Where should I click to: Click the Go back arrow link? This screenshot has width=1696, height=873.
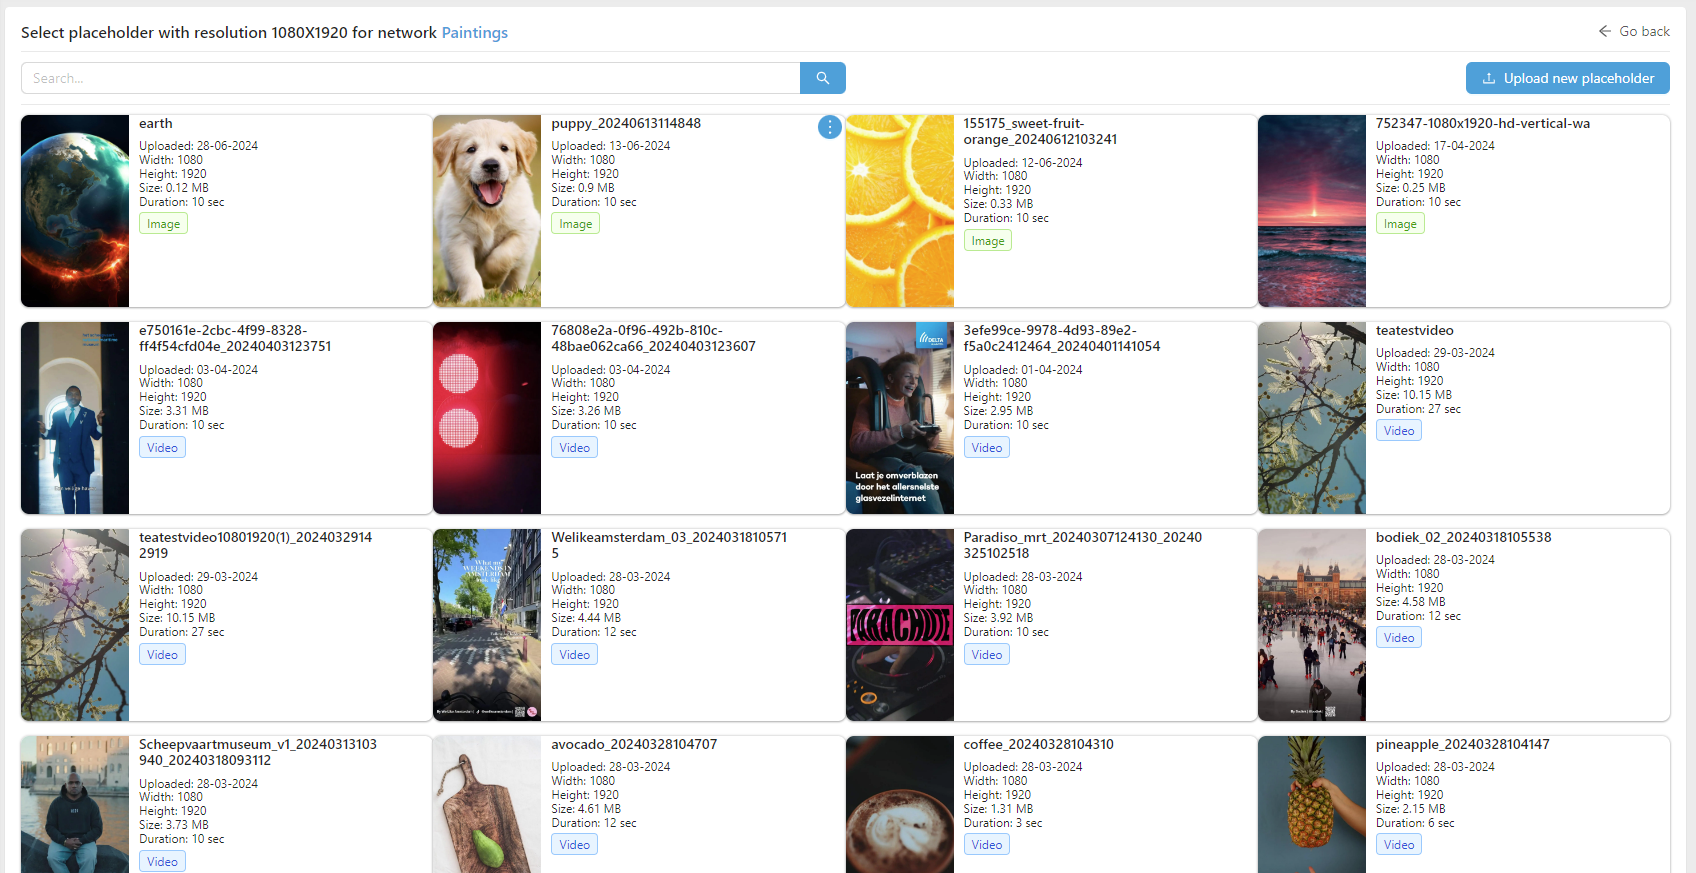[x=1633, y=31]
